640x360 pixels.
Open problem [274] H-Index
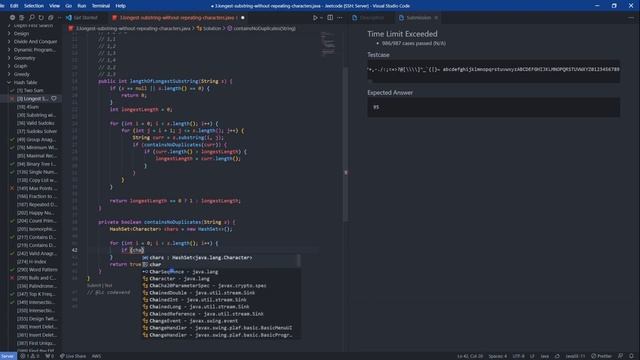coord(31,262)
